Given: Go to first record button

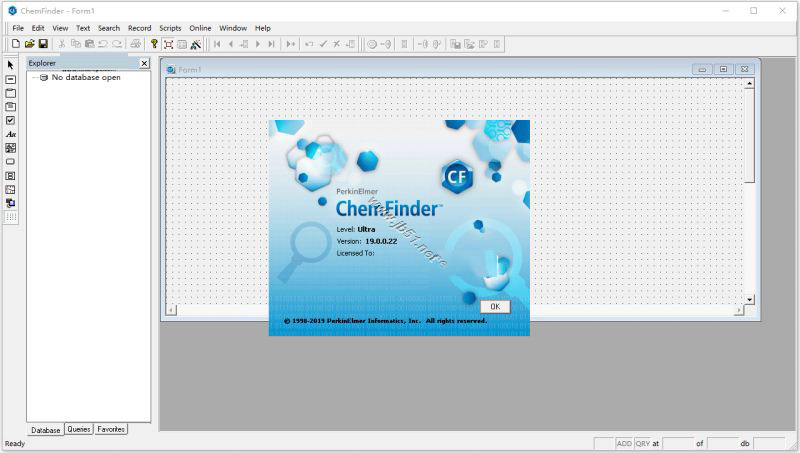Looking at the screenshot, I should [217, 44].
